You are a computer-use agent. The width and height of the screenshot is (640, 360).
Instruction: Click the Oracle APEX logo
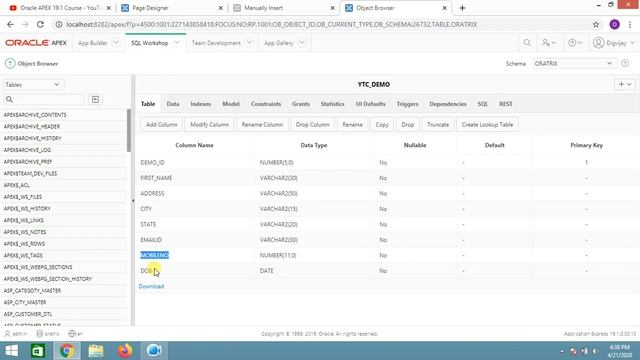[x=36, y=43]
